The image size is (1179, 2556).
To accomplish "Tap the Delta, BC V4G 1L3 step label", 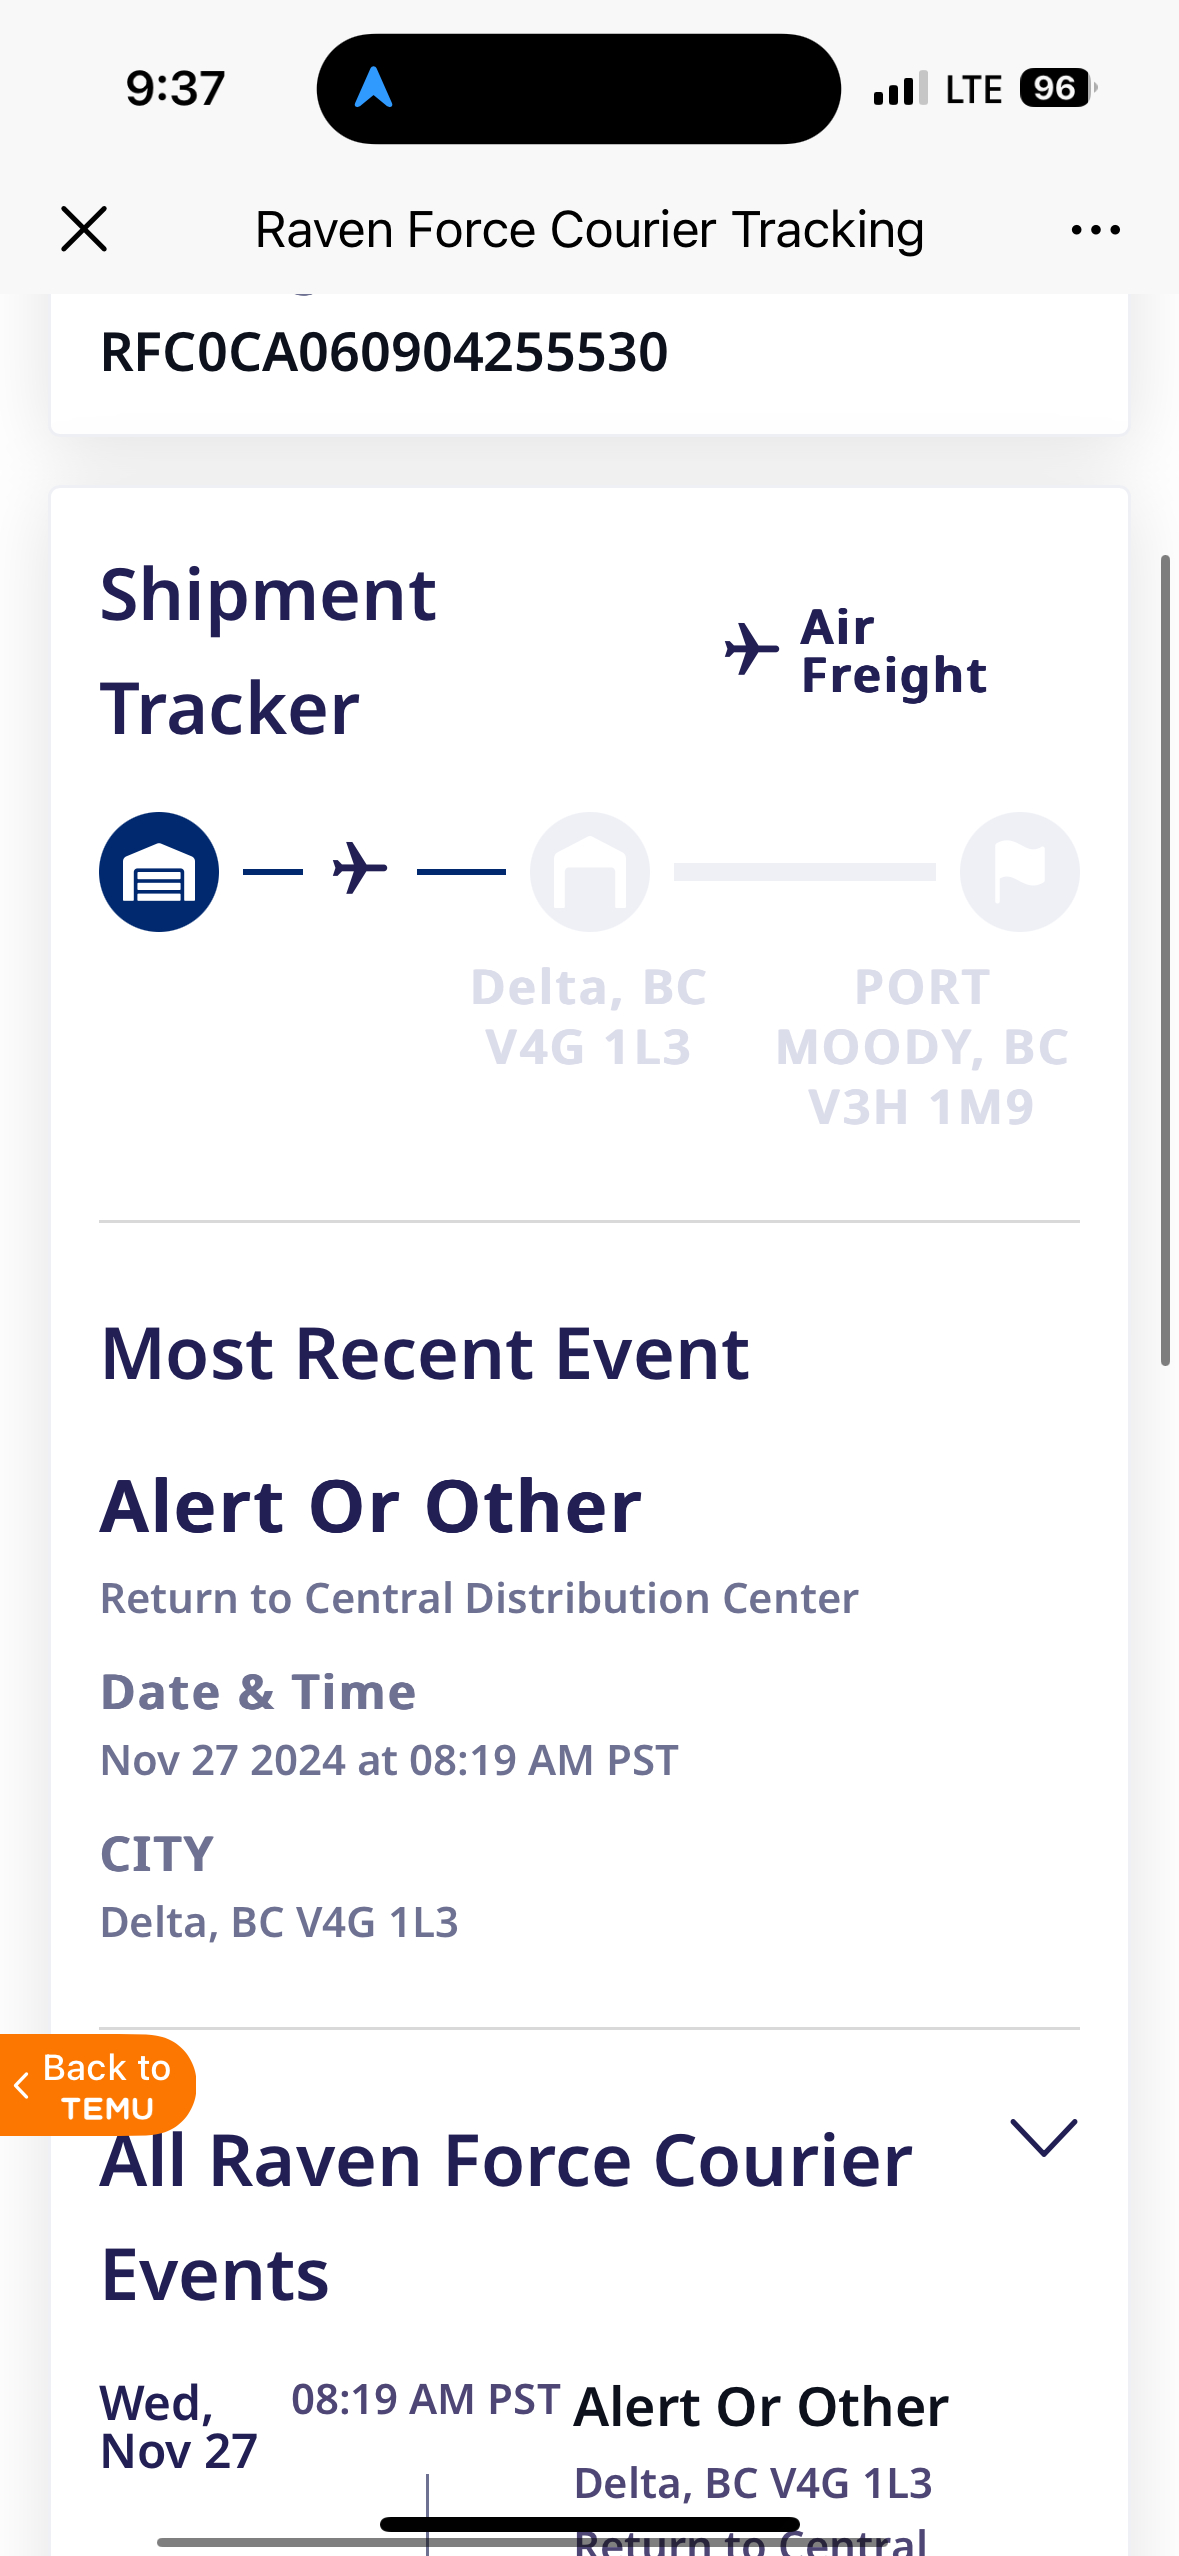I will 589,1017.
